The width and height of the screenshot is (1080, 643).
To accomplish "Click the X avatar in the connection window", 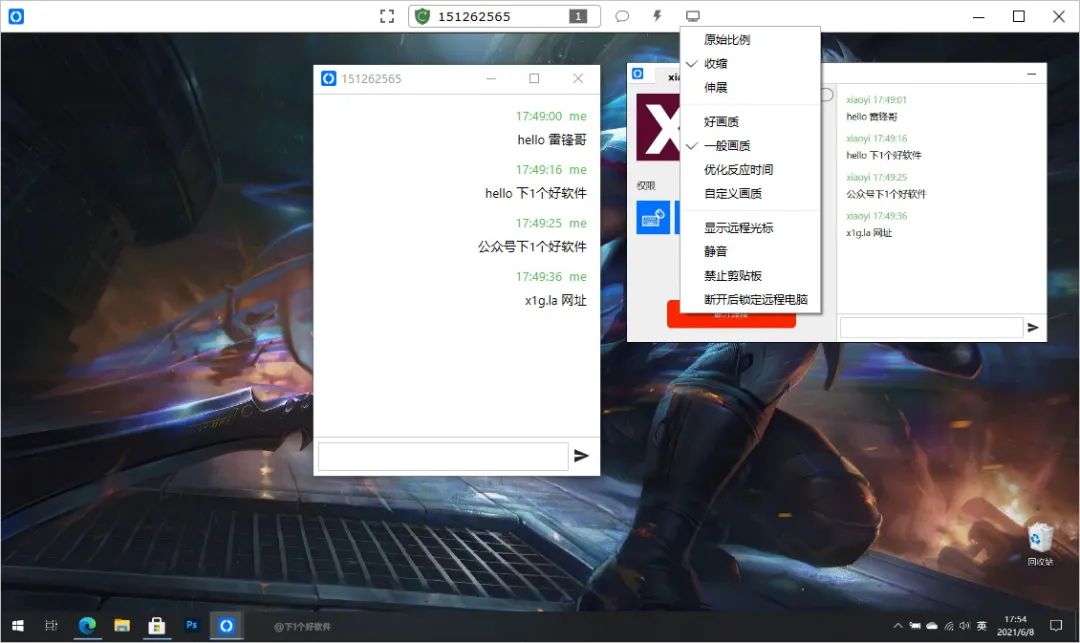I will click(x=658, y=128).
